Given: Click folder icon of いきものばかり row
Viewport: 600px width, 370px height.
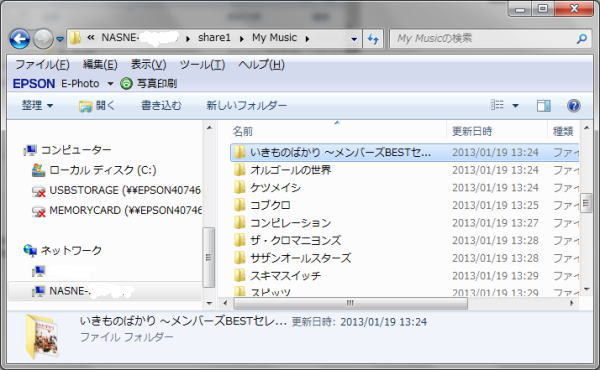Looking at the screenshot, I should click(240, 152).
